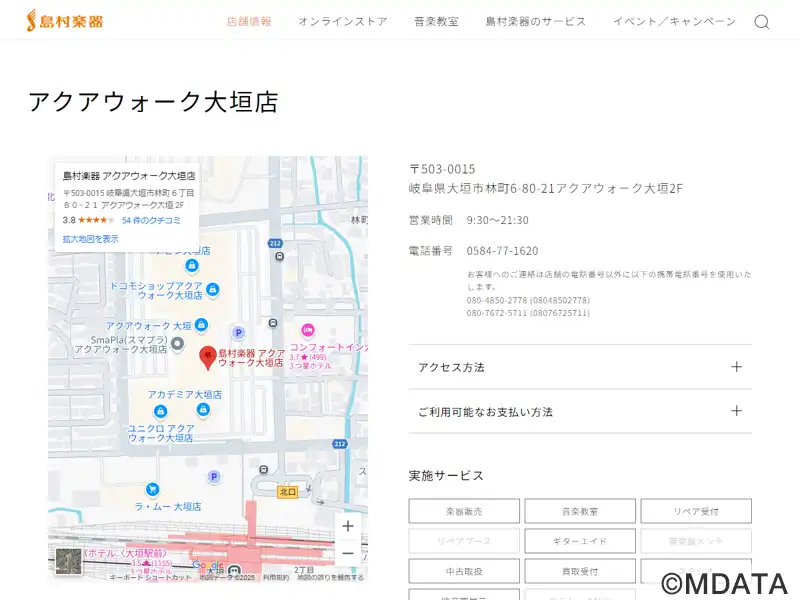
Task: Click the greyed-out リペアブース button
Action: tap(464, 541)
